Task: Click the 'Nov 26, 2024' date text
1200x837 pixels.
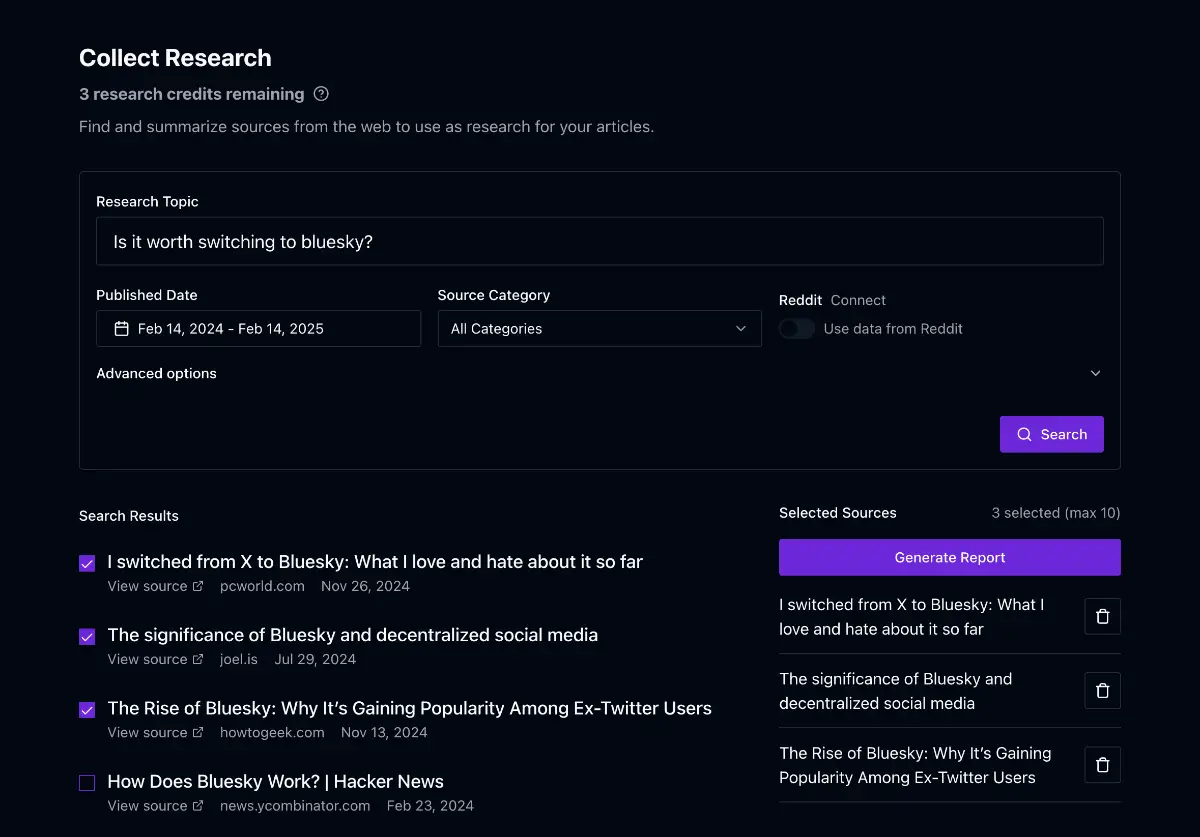Action: click(365, 586)
